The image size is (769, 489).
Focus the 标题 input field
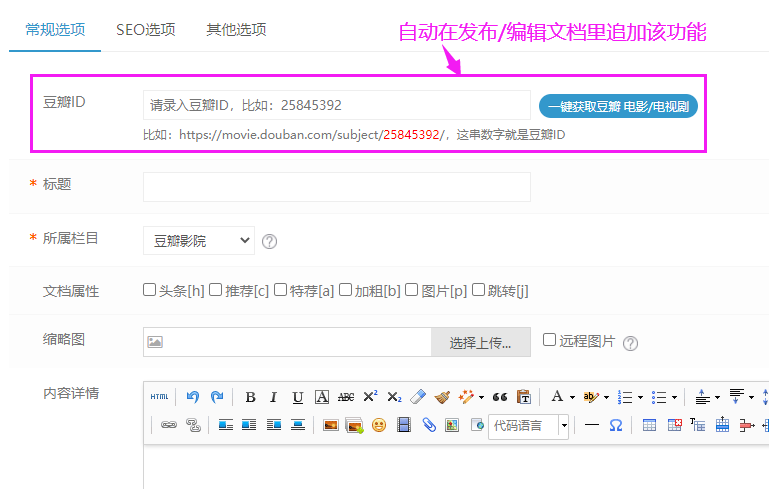(x=337, y=187)
